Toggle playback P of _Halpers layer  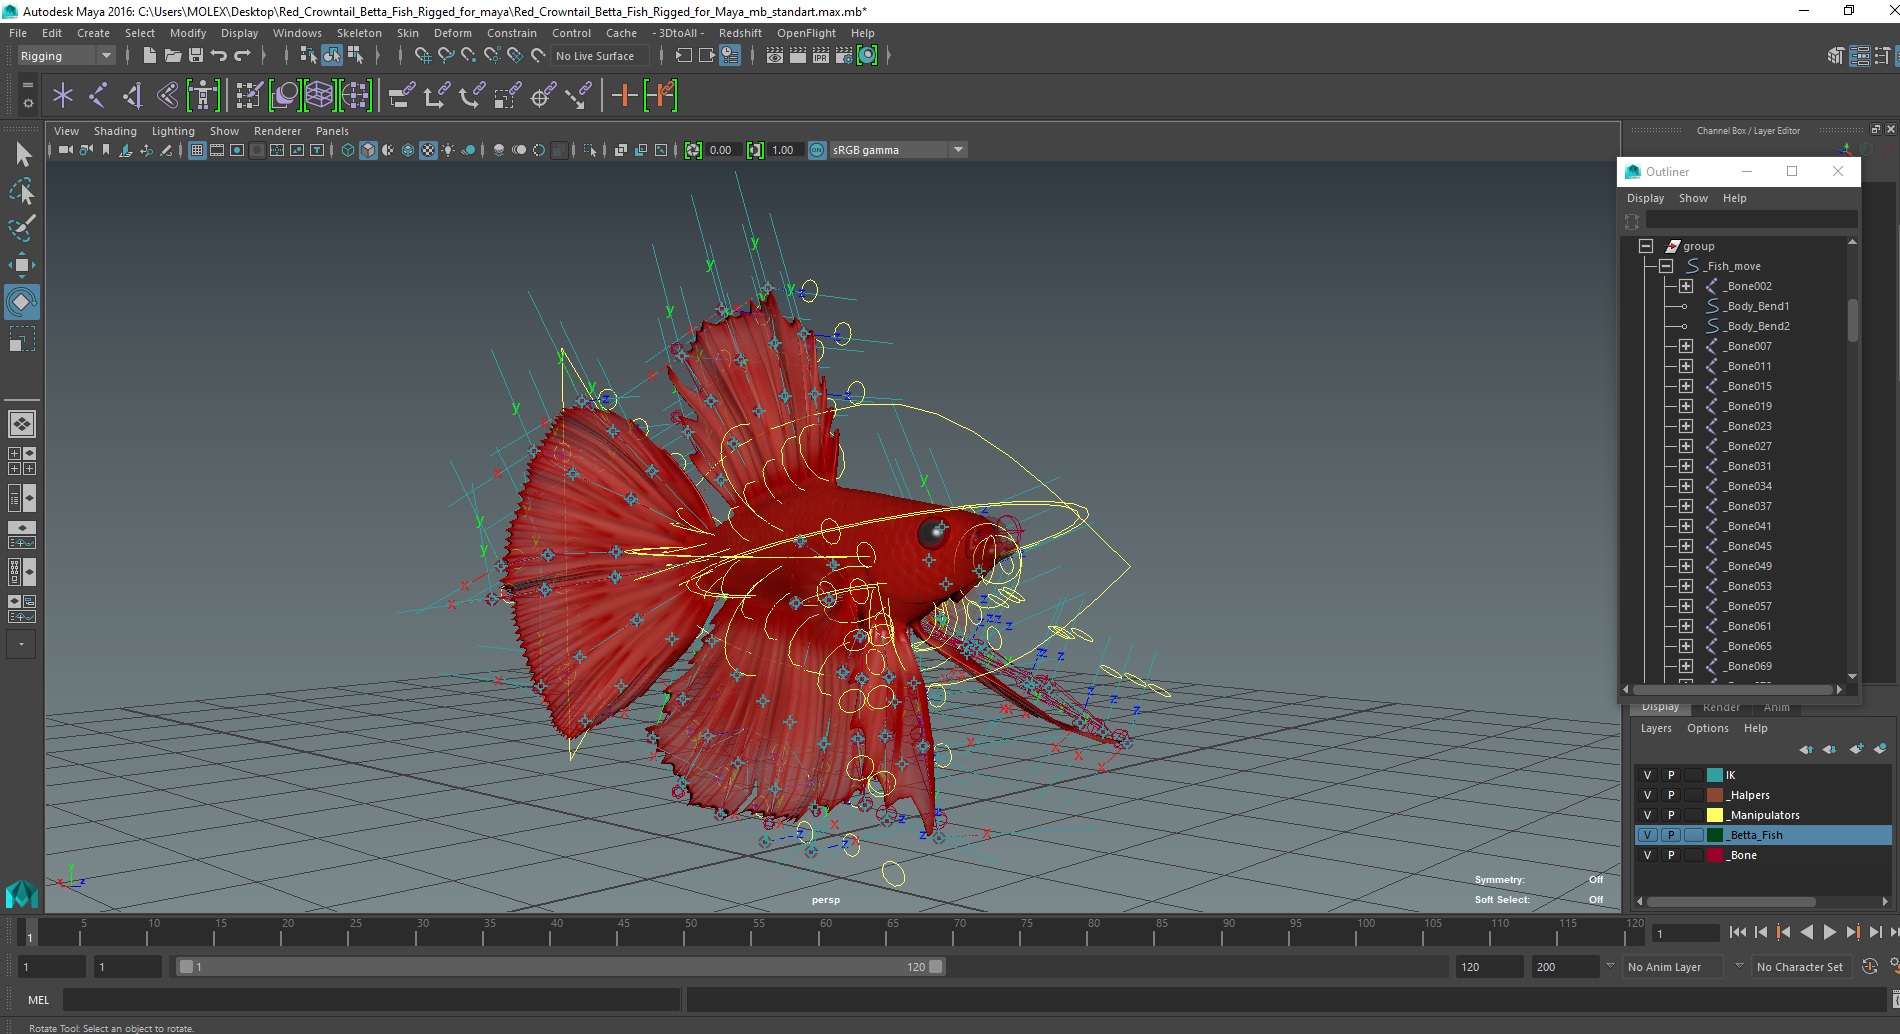point(1670,795)
